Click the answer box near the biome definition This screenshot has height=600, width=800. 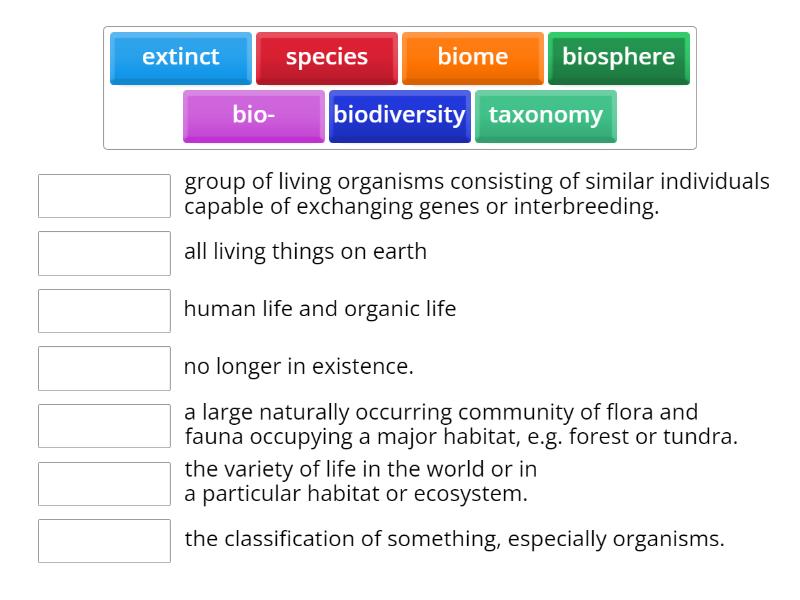pos(104,424)
